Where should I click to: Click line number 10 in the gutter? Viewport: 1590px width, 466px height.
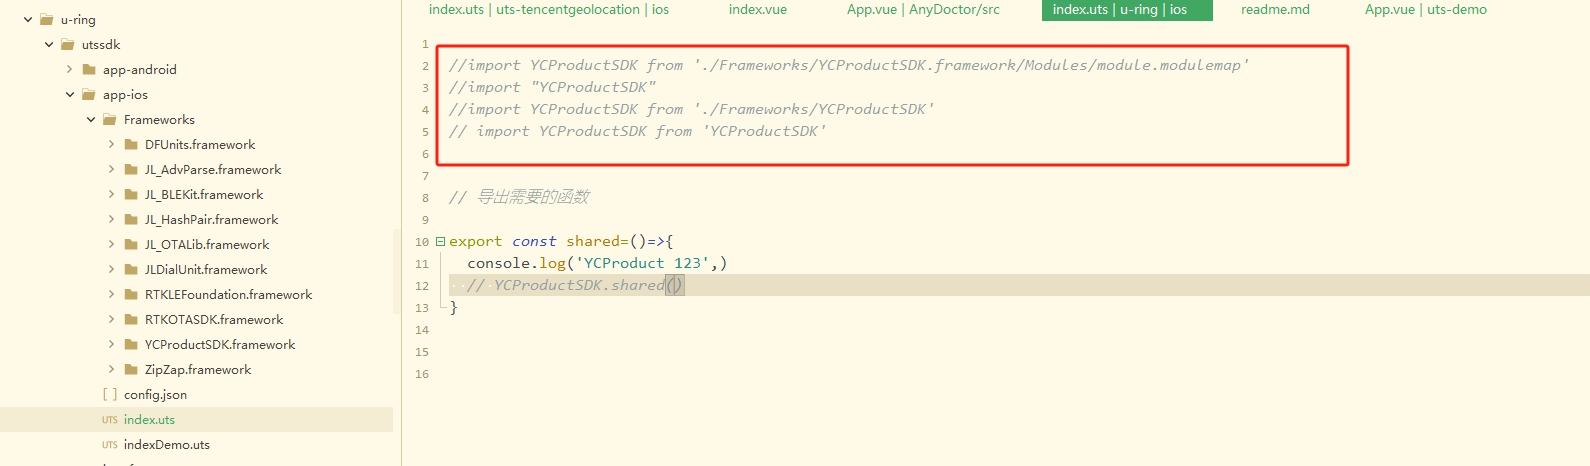(x=422, y=242)
